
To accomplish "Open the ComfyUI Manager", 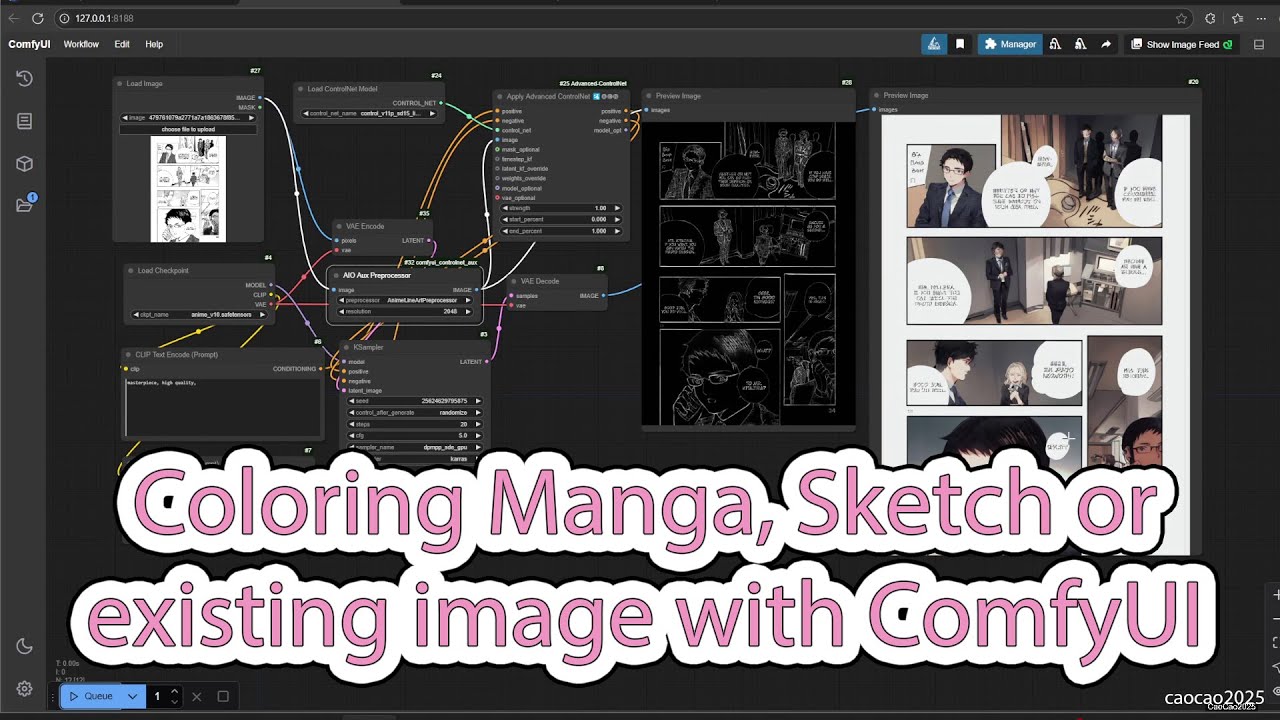I will [1010, 44].
